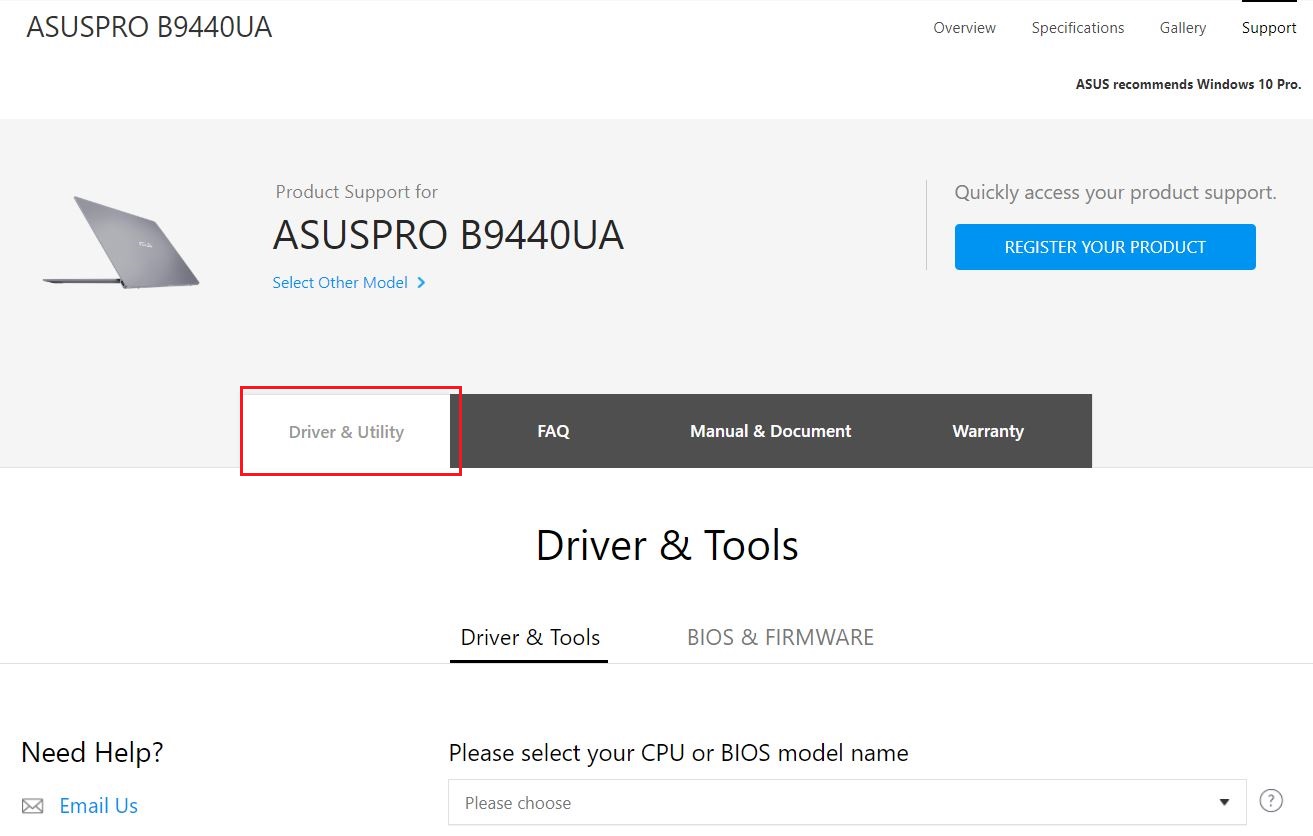Click the REGISTER YOUR PRODUCT button
This screenshot has height=836, width=1313.
[x=1105, y=247]
